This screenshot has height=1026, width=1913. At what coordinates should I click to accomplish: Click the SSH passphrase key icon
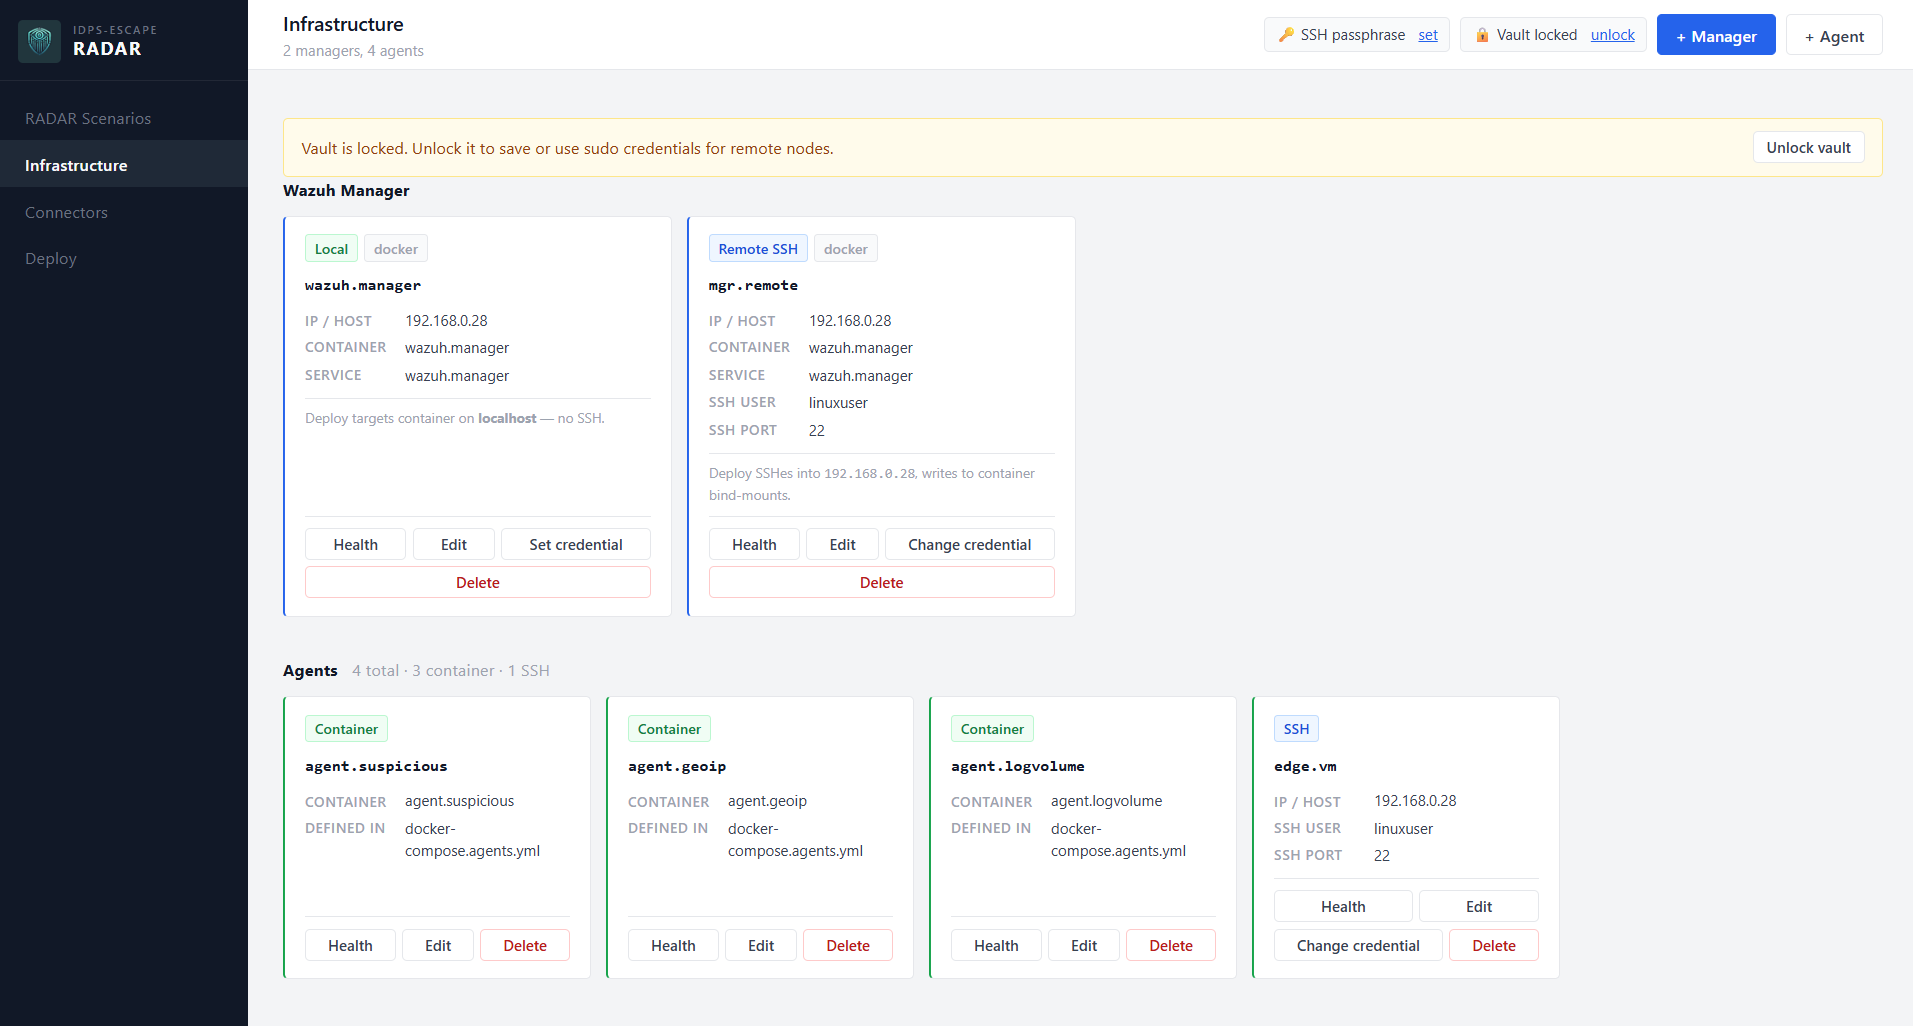1286,35
